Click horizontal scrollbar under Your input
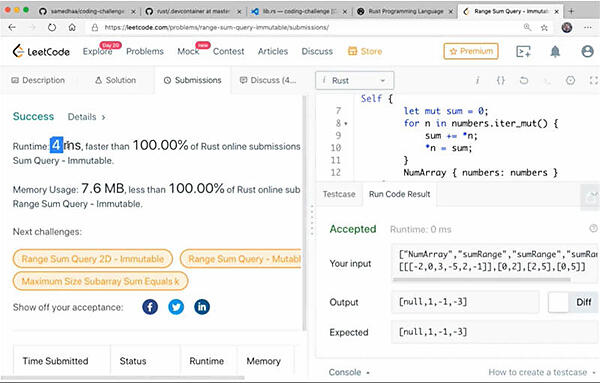 [x=481, y=280]
